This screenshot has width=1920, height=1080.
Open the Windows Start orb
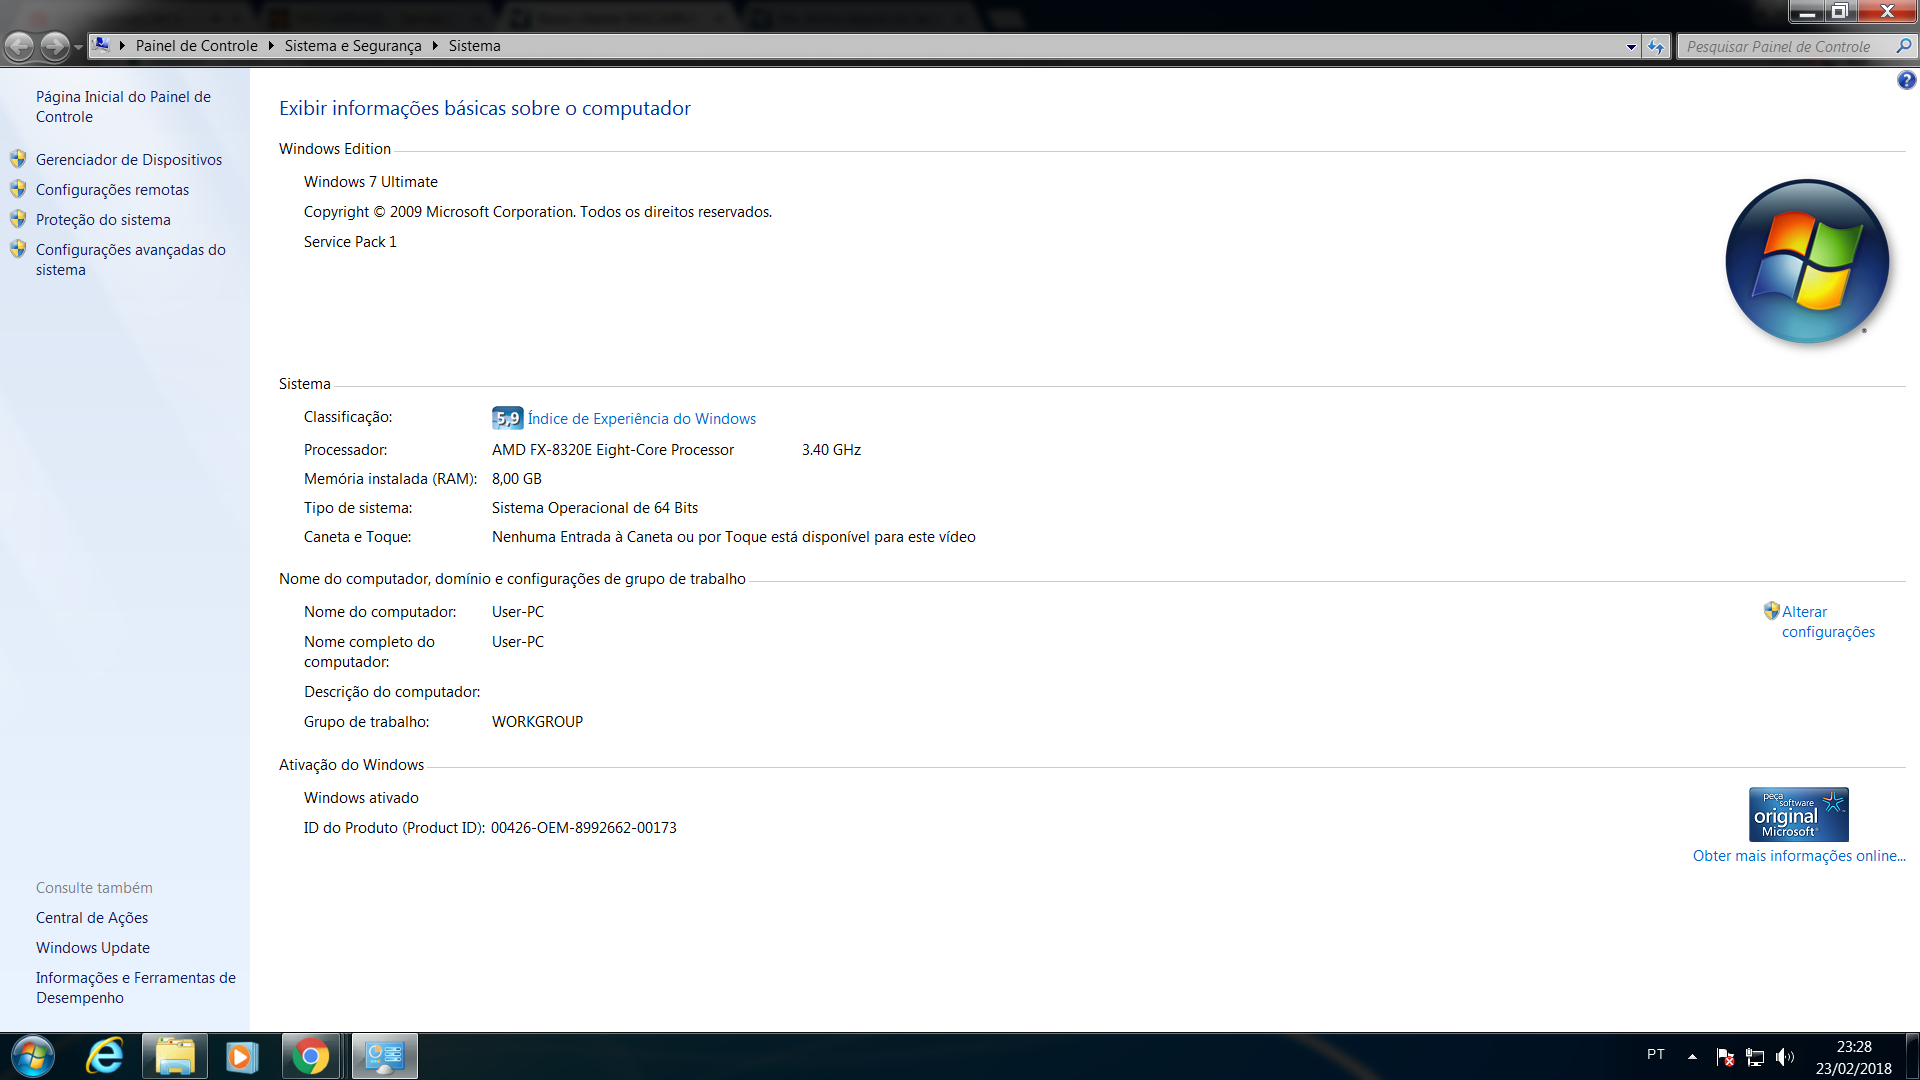pos(32,1056)
